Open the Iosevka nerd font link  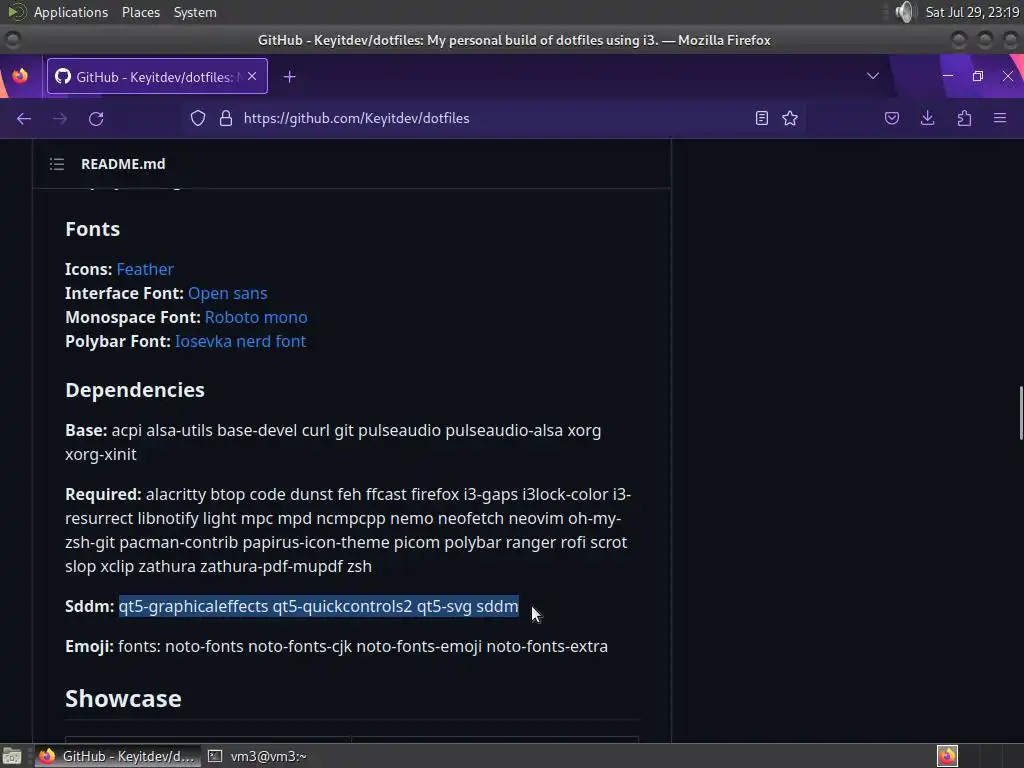pos(240,342)
